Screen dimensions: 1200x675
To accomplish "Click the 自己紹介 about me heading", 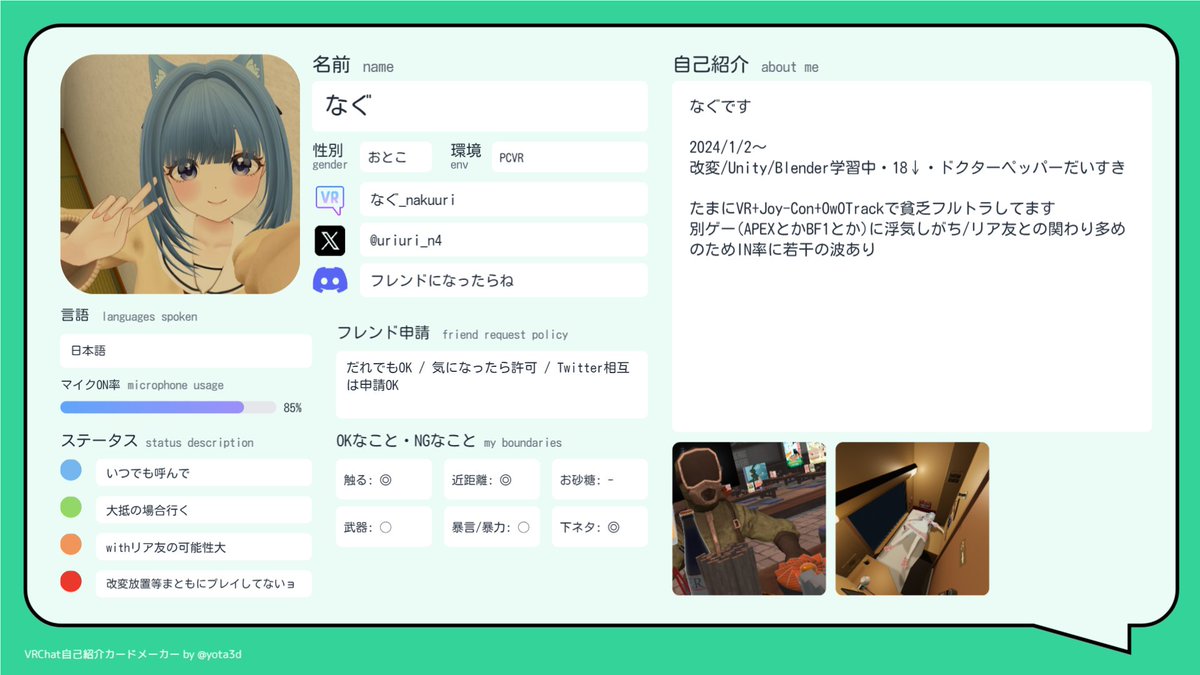I will click(x=746, y=66).
